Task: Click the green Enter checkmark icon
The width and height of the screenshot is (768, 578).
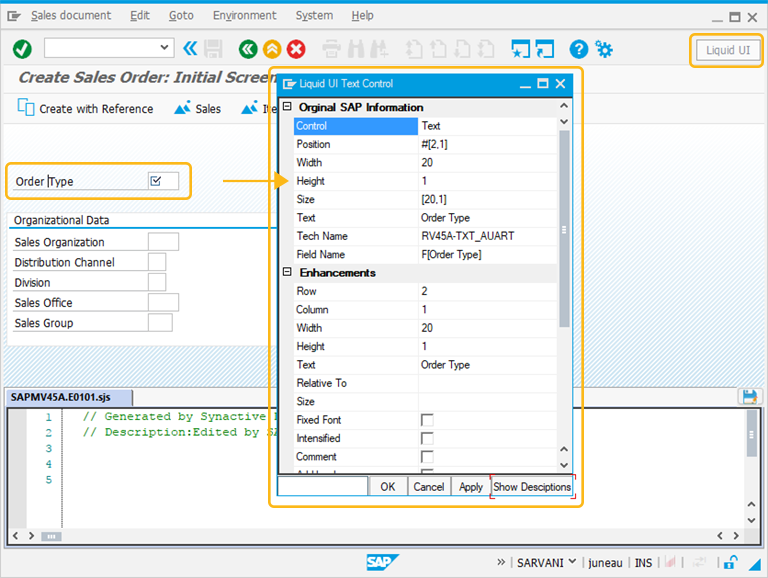Action: point(22,49)
